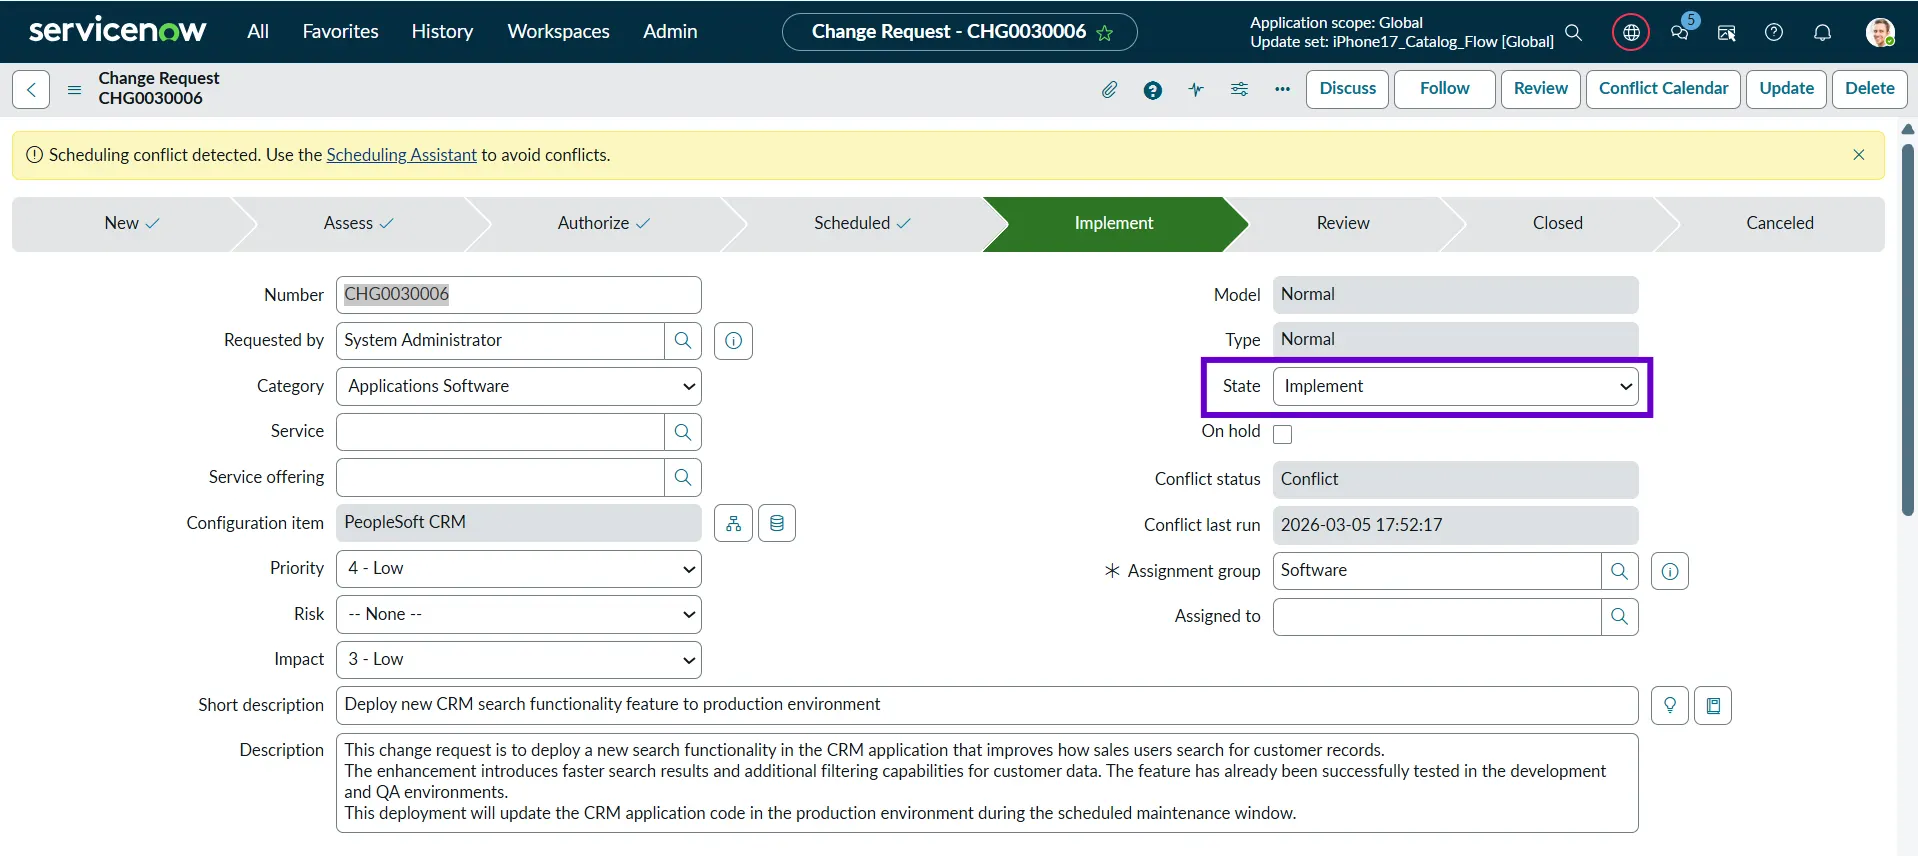The height and width of the screenshot is (856, 1918).
Task: Click the Short description text field
Action: coord(986,705)
